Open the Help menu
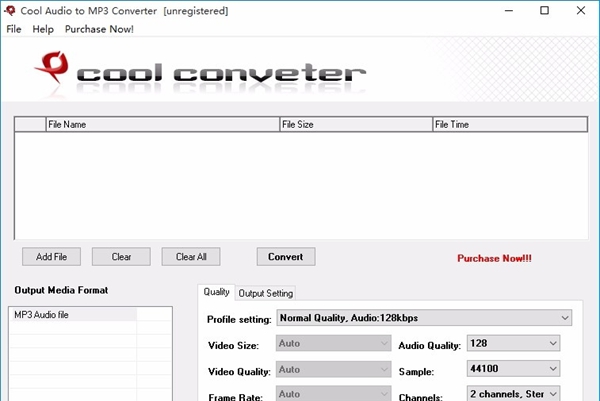Screen dimensions: 600x401 pyautogui.click(x=43, y=29)
